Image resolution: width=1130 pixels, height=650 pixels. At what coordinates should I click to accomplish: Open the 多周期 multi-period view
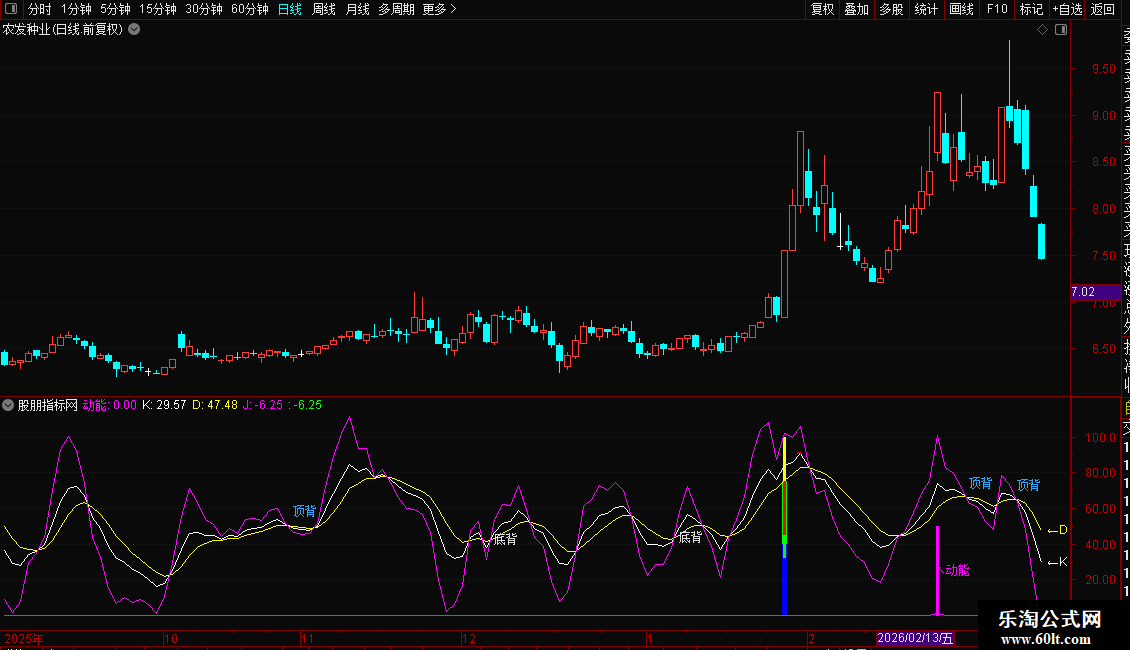(396, 9)
